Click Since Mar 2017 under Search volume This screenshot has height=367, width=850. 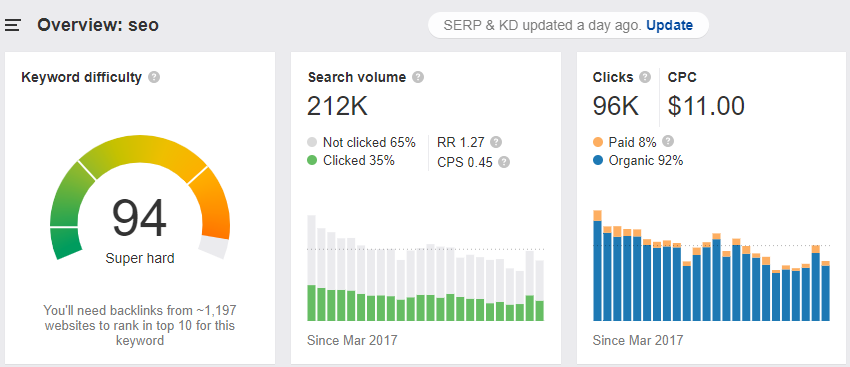tap(352, 340)
